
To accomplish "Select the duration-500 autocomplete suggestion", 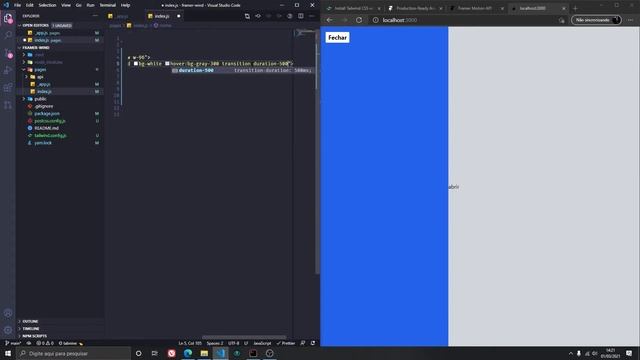I will (242, 71).
